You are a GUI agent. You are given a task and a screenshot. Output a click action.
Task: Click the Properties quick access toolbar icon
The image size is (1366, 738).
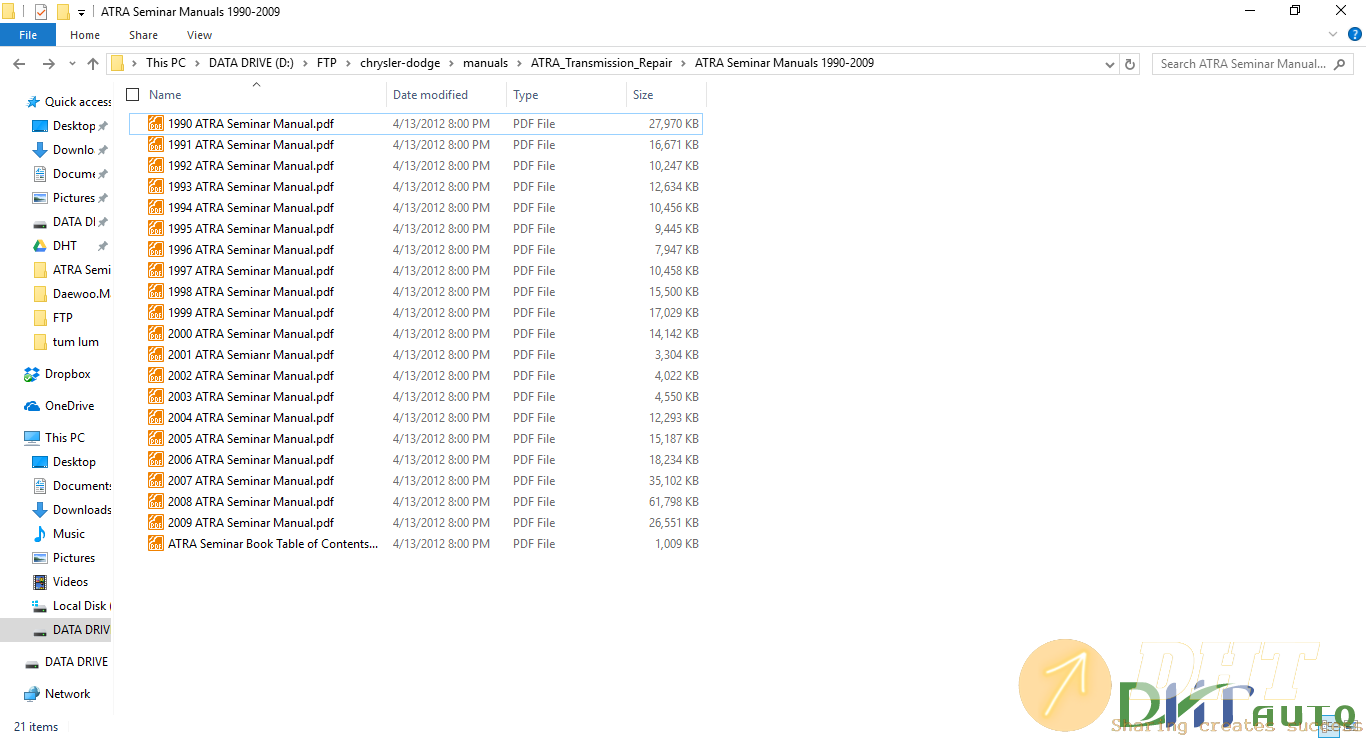41,12
